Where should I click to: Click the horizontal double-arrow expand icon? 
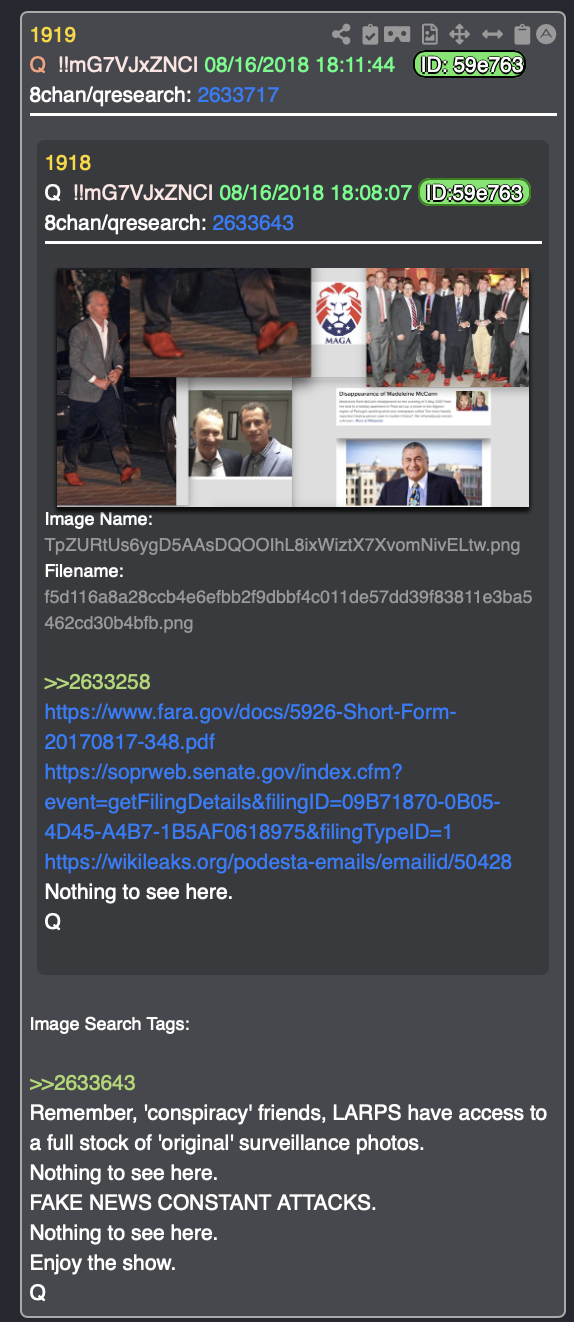coord(491,35)
